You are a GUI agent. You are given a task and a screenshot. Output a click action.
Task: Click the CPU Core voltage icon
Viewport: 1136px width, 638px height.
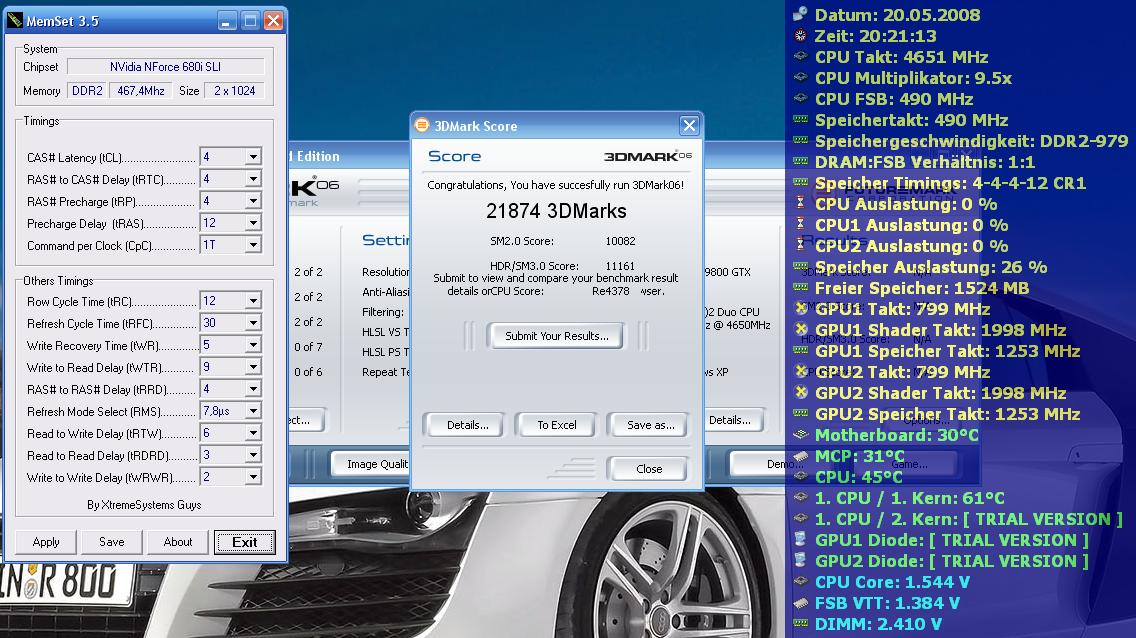[x=800, y=581]
